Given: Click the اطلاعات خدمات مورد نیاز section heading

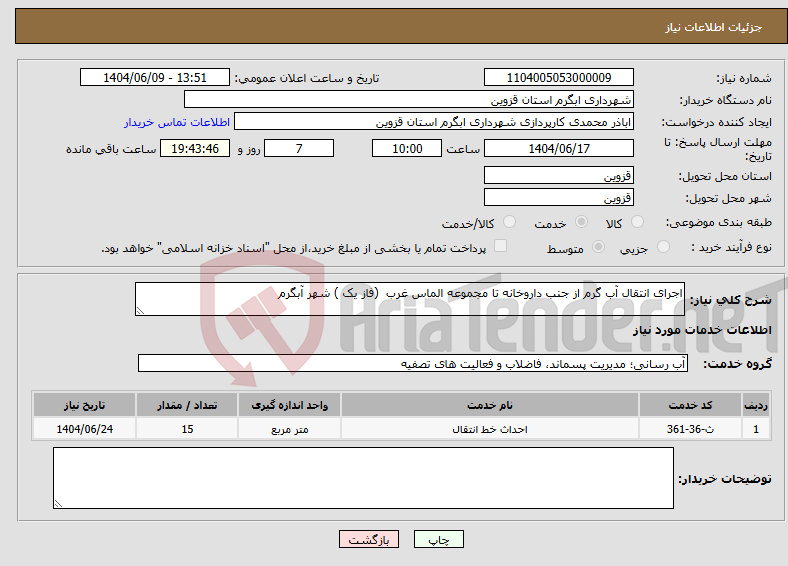Looking at the screenshot, I should click(702, 330).
